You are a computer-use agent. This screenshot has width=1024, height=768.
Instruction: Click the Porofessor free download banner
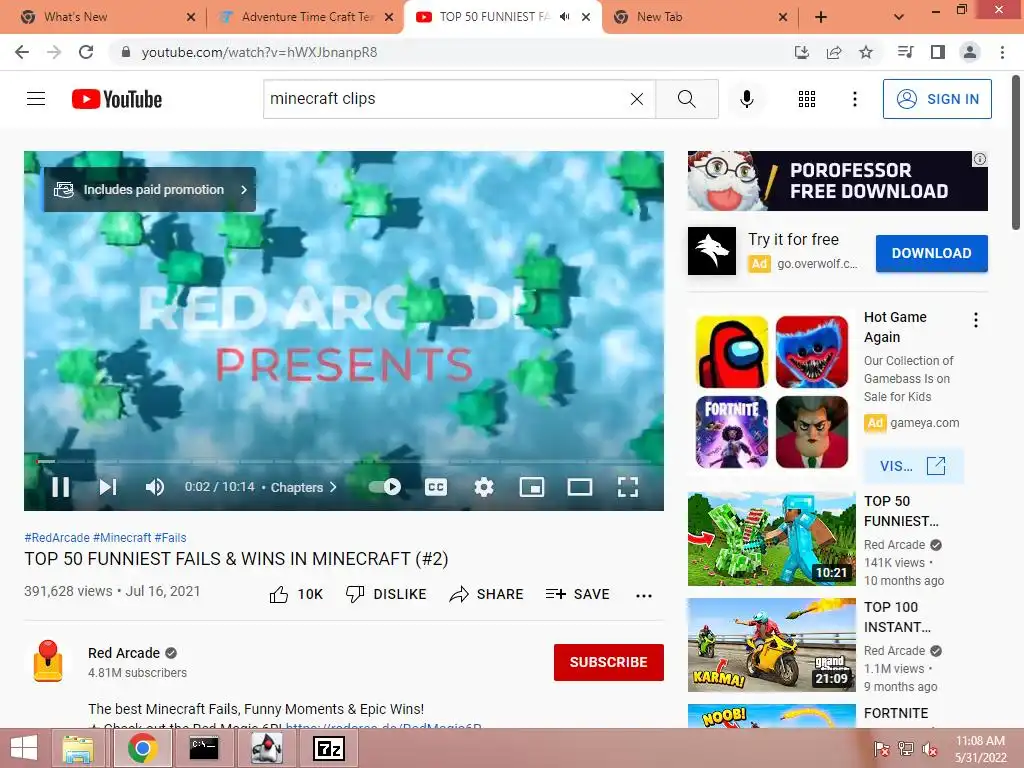[837, 181]
